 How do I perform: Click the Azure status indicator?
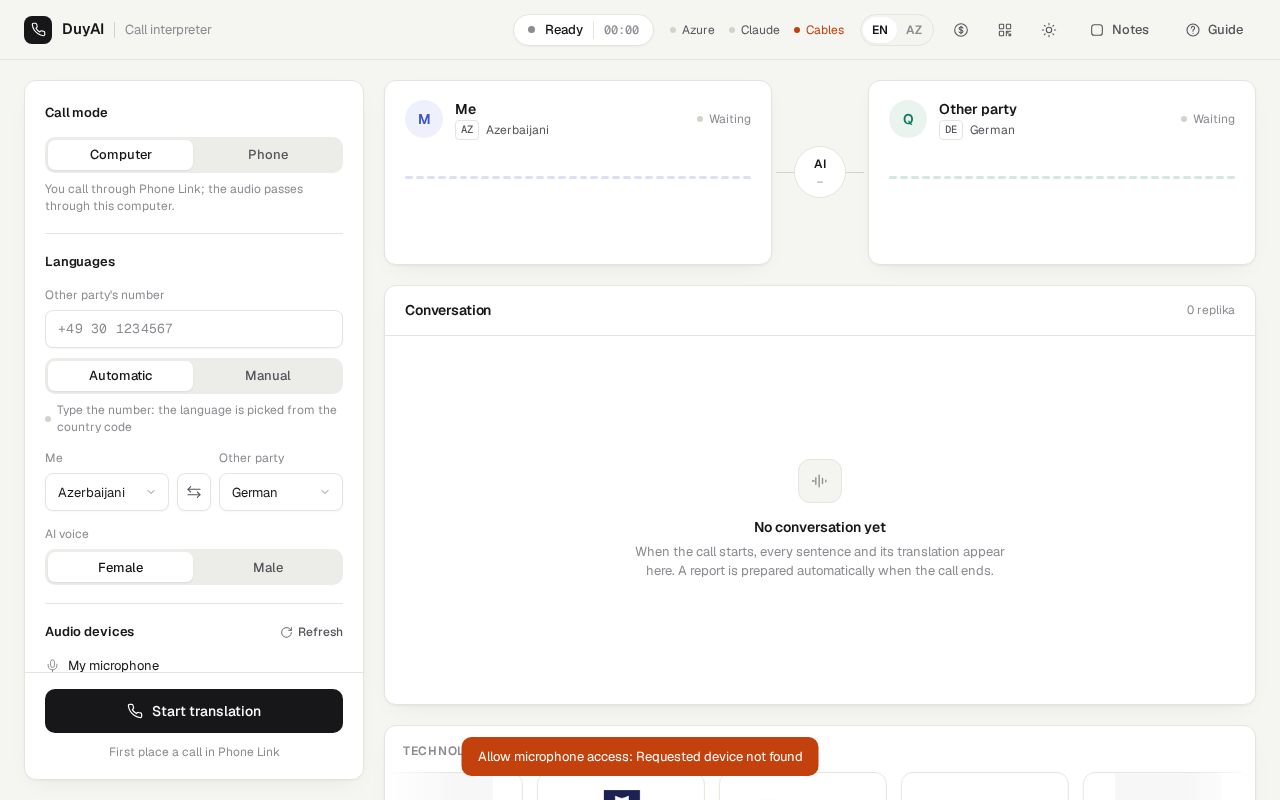pyautogui.click(x=692, y=30)
